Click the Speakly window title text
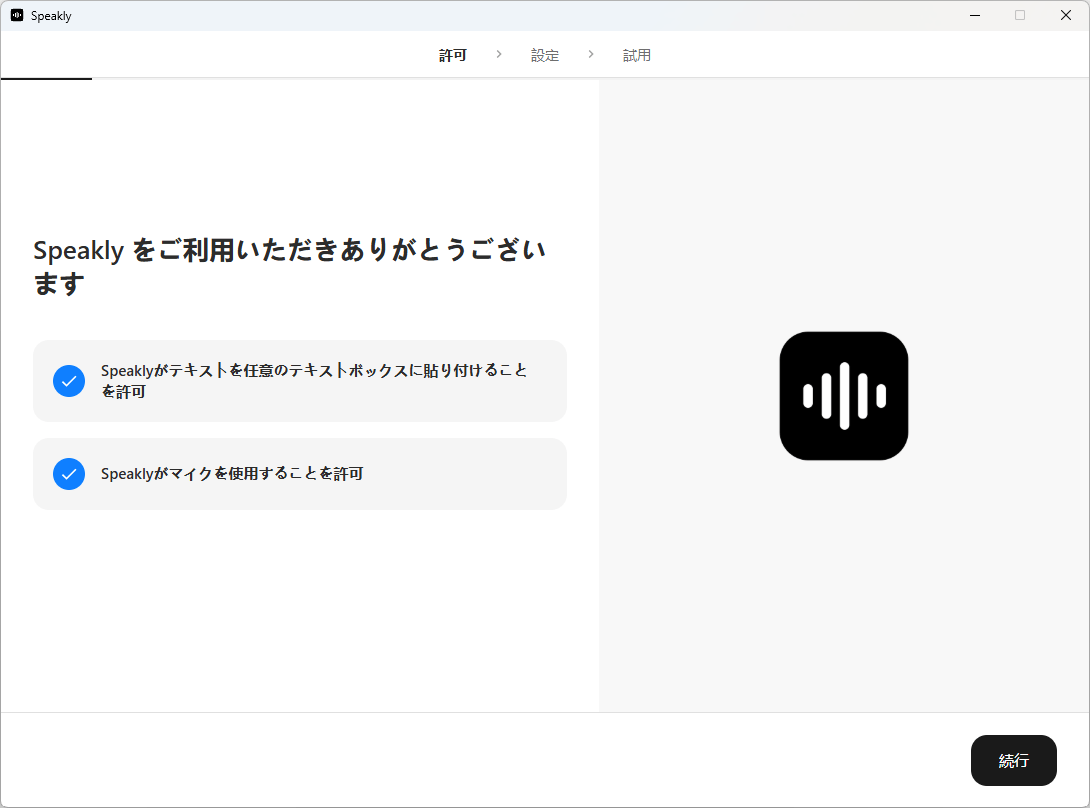This screenshot has width=1090, height=808. pos(51,16)
